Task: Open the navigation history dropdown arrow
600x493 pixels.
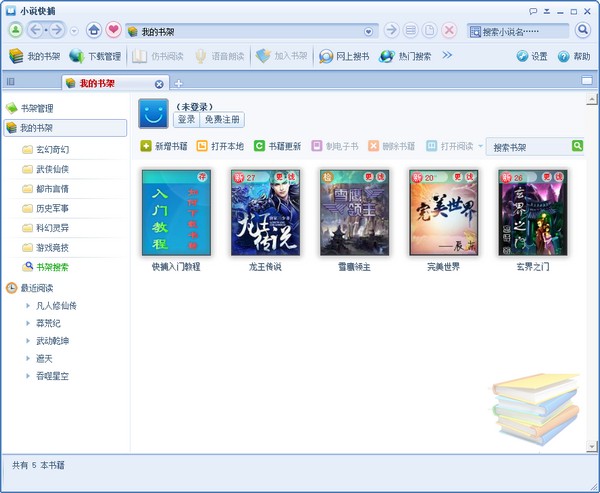Action: (x=75, y=31)
